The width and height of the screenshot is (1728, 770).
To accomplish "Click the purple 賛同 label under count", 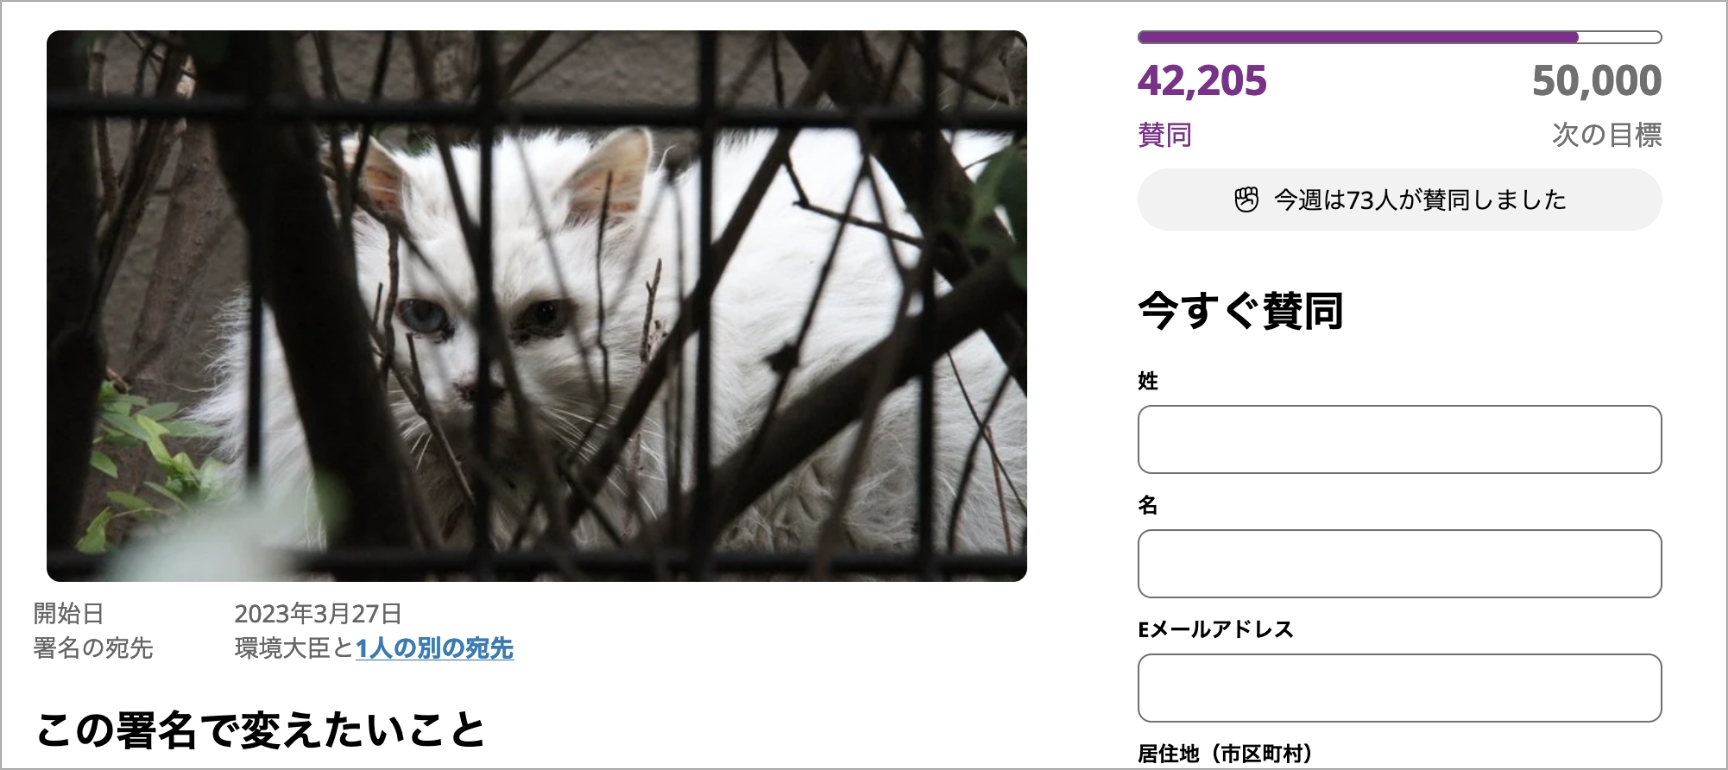I will click(1165, 134).
